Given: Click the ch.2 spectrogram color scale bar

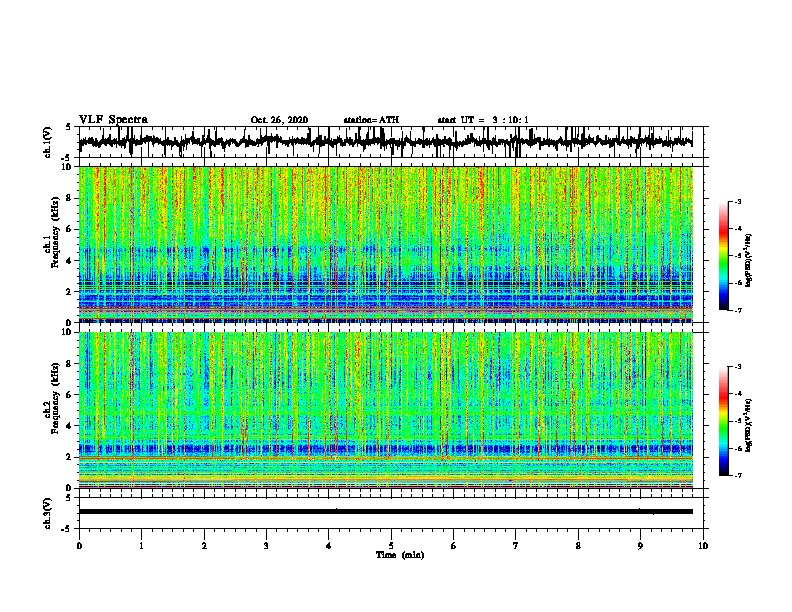Looking at the screenshot, I should pyautogui.click(x=723, y=421).
